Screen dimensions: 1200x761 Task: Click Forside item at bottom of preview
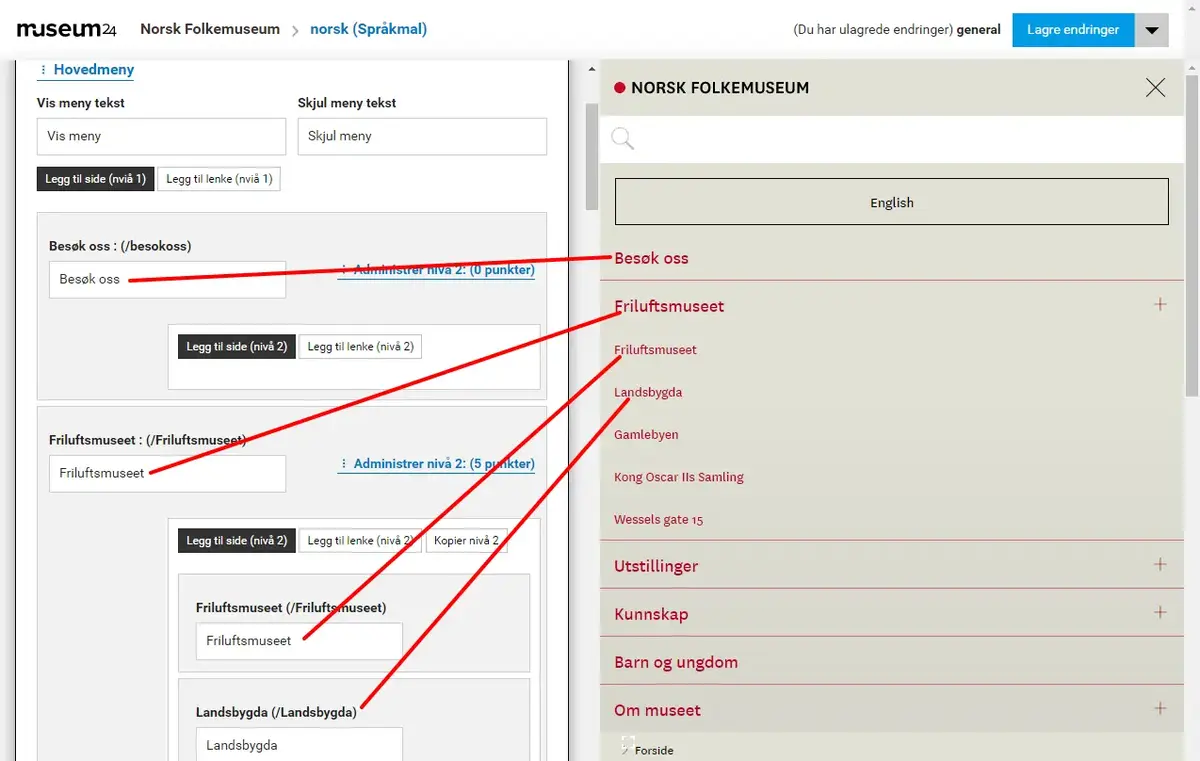tap(654, 750)
